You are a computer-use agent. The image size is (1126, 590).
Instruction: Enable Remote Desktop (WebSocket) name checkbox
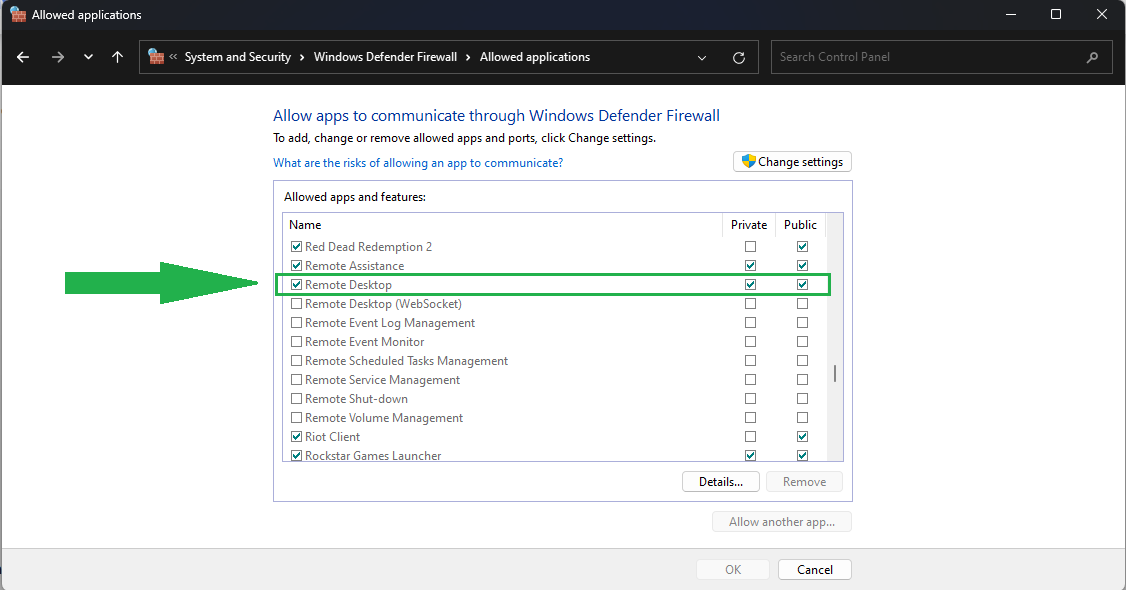[296, 304]
